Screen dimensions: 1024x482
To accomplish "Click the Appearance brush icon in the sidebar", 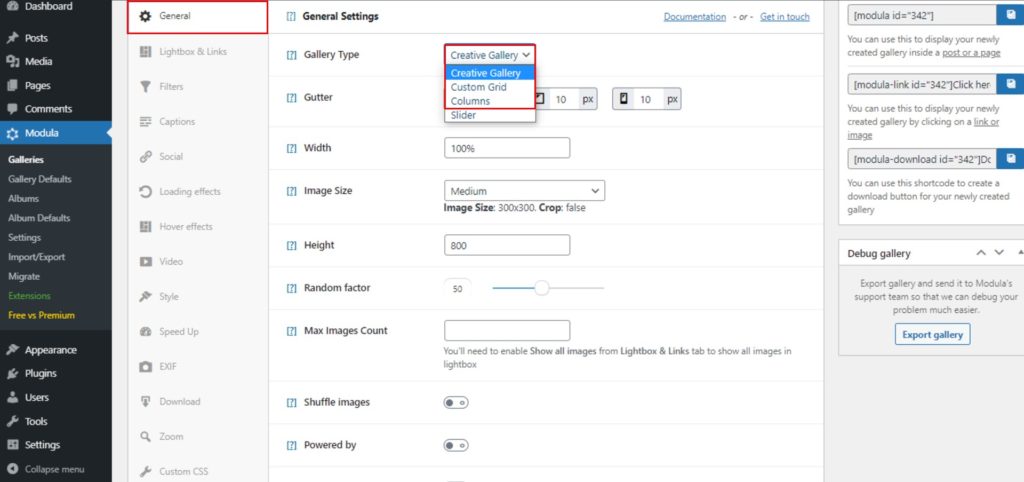I will pos(12,350).
